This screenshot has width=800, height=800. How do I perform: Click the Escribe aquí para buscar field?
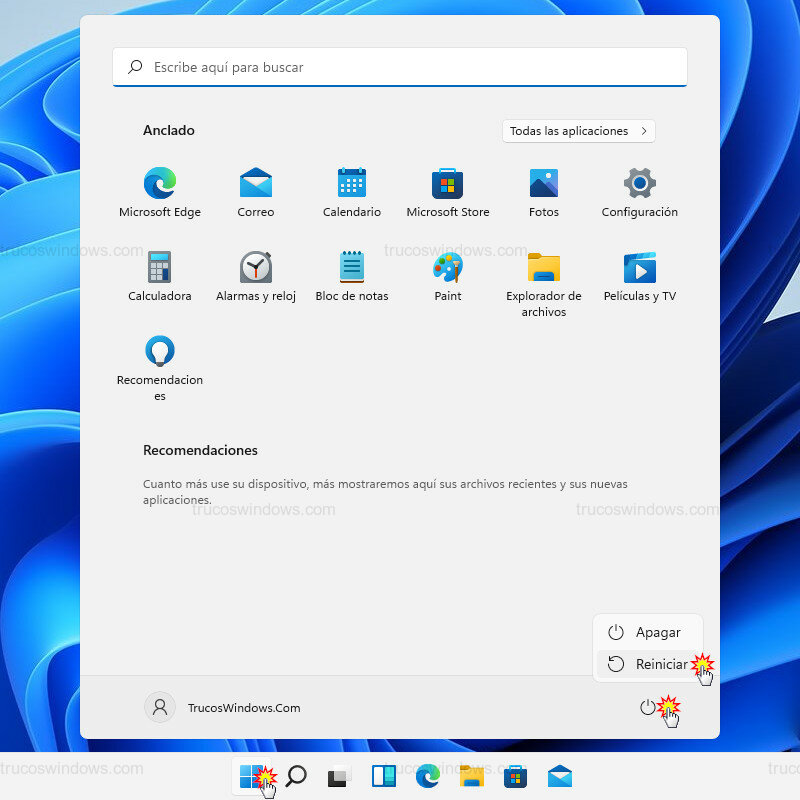click(400, 67)
